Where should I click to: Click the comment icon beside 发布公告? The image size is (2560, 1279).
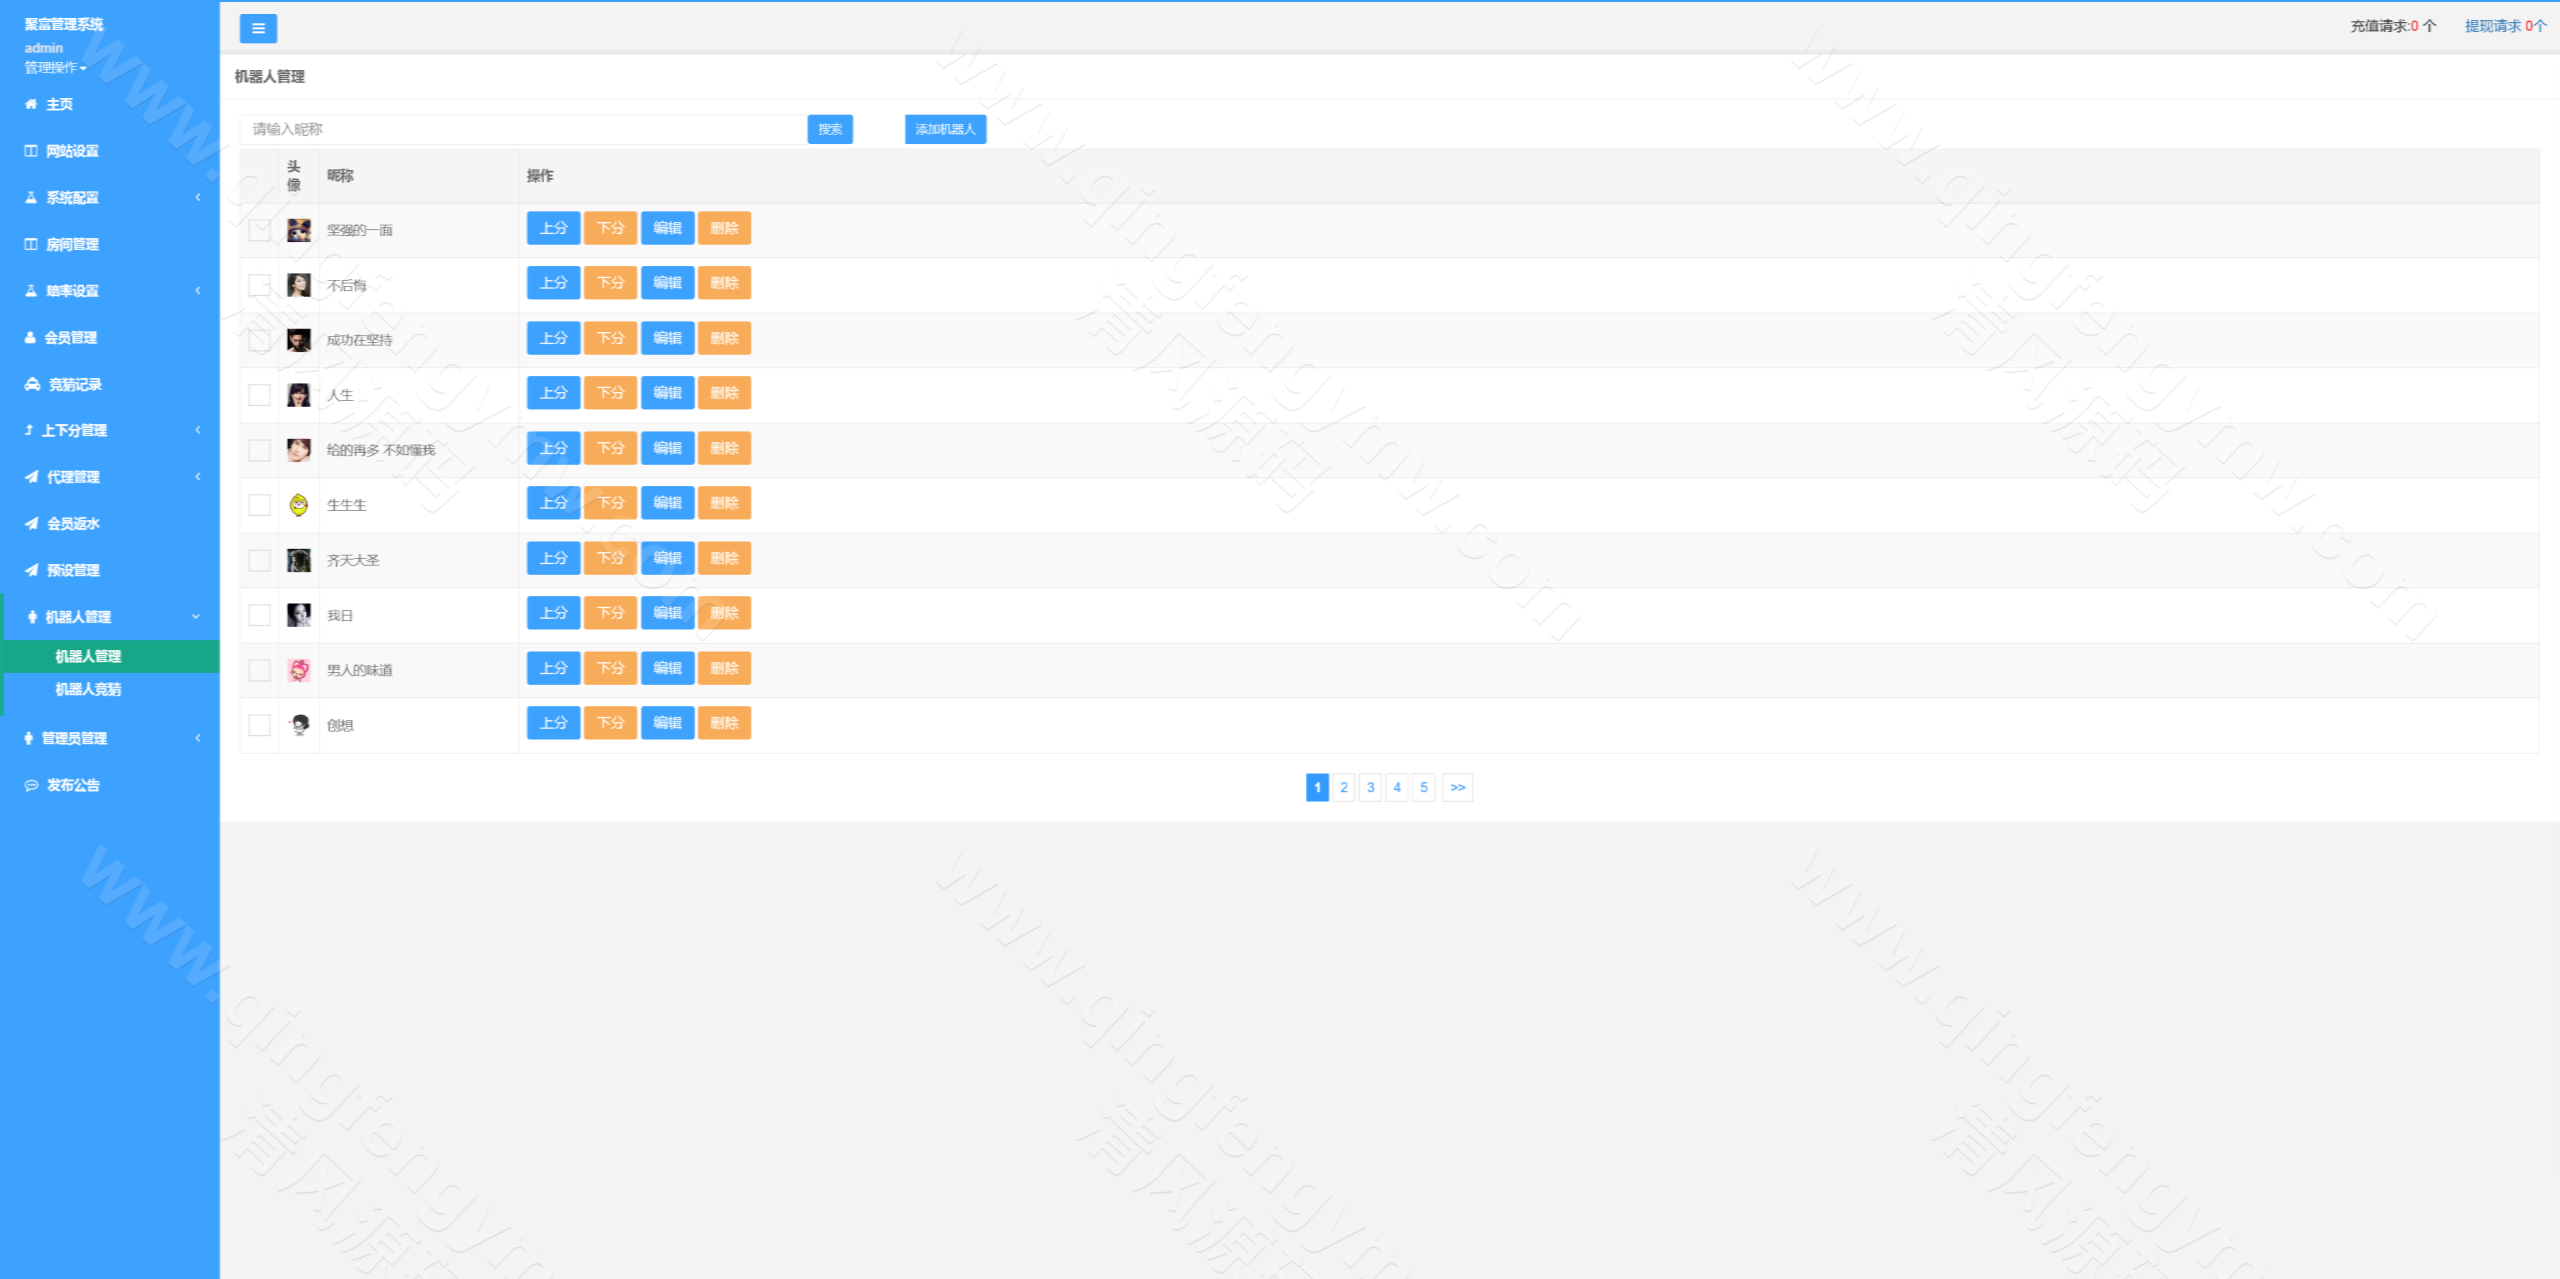click(x=32, y=786)
